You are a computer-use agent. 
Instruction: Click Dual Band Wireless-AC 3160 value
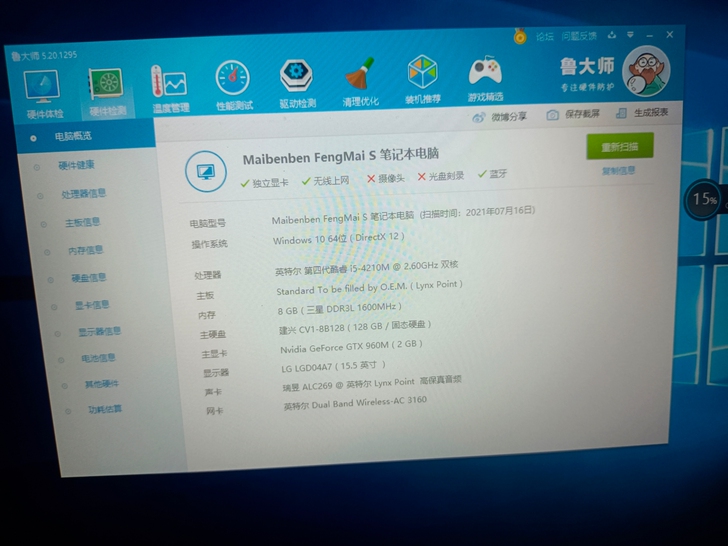pyautogui.click(x=355, y=403)
